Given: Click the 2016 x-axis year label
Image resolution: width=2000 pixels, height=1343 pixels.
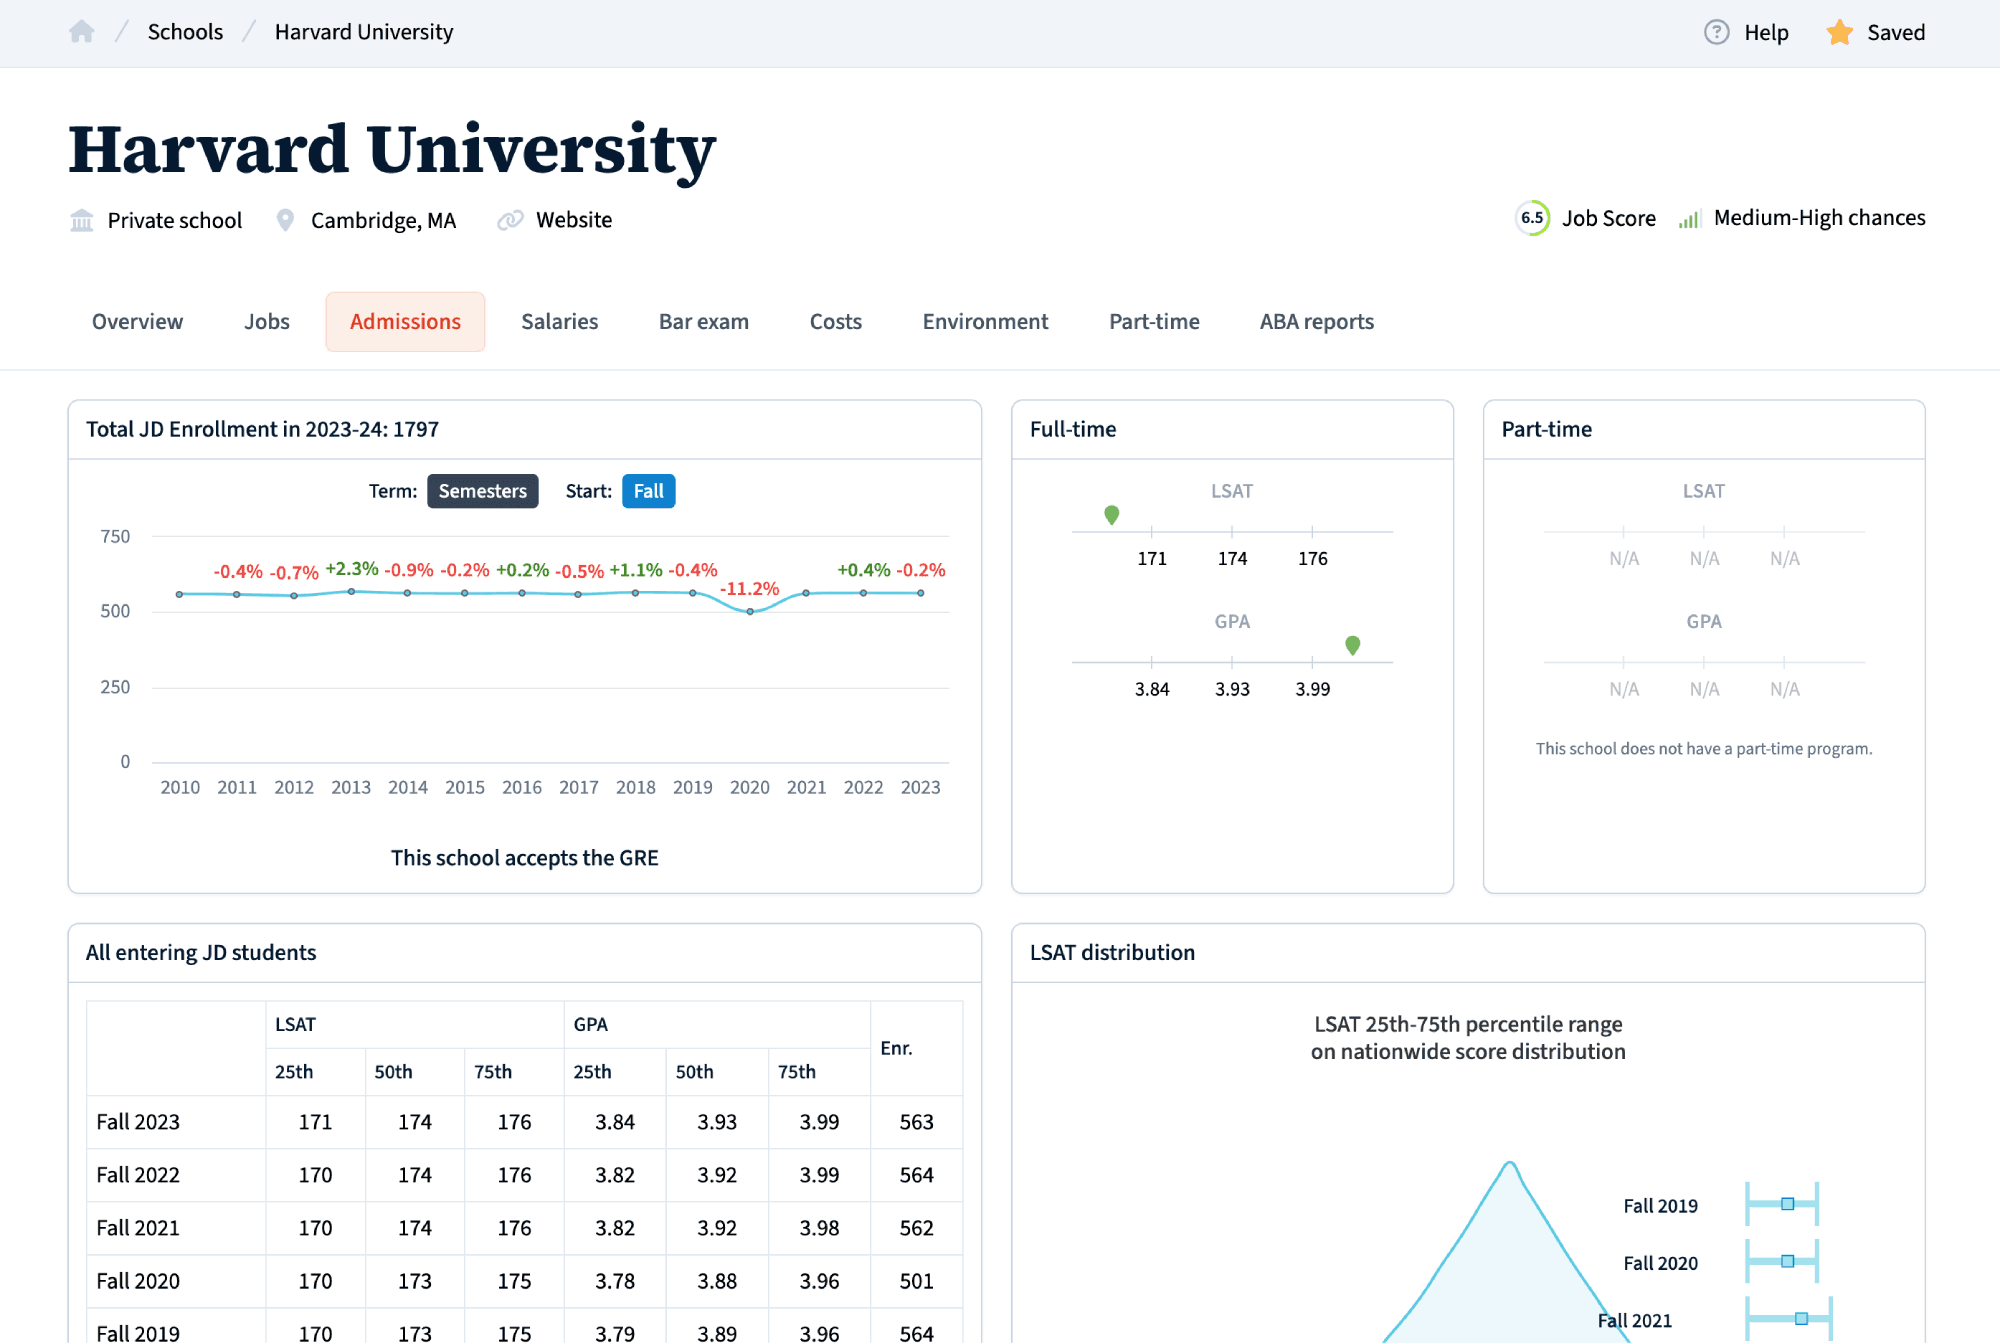Looking at the screenshot, I should point(522,788).
